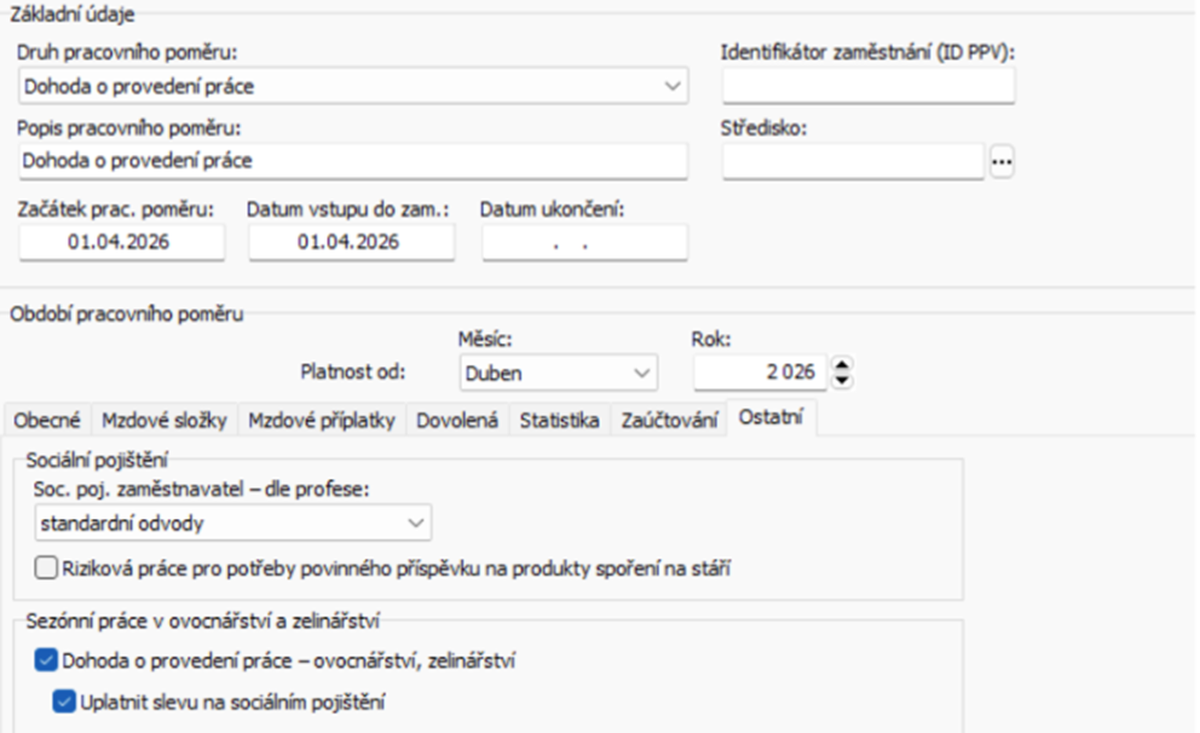Click the Začátek prac. poměru date field

[x=121, y=242]
